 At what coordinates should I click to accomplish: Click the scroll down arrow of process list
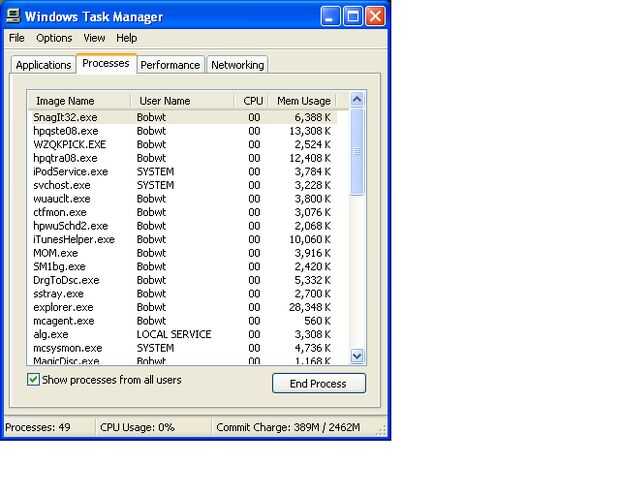coord(357,356)
